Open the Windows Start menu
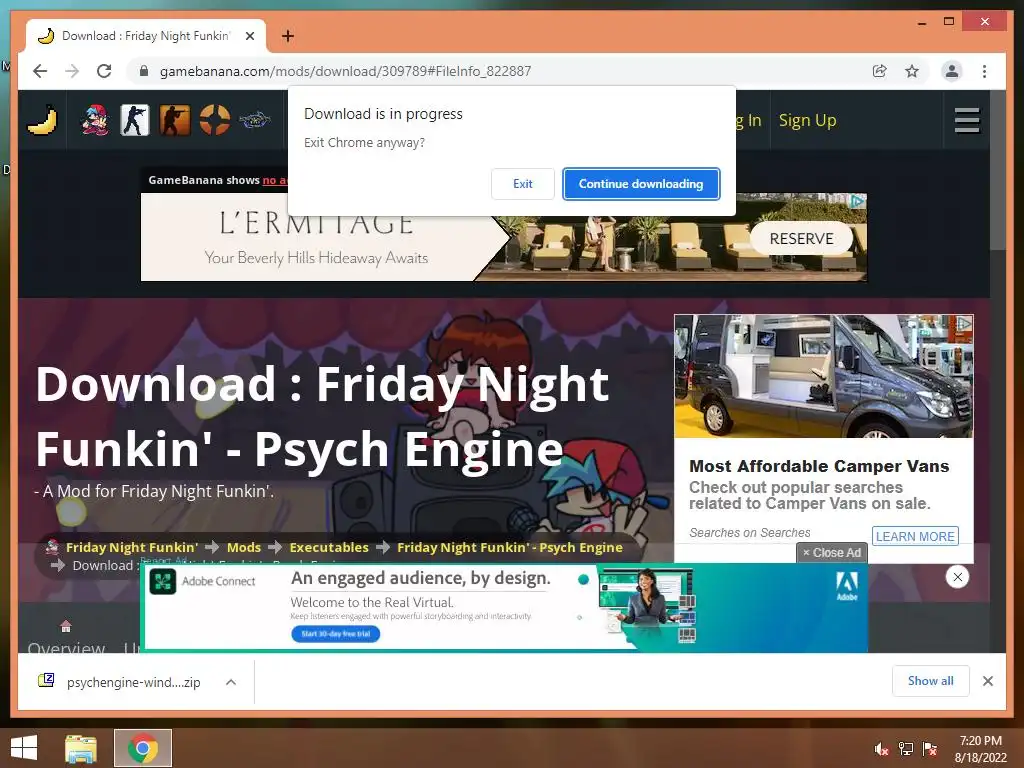This screenshot has width=1024, height=768. coord(24,748)
